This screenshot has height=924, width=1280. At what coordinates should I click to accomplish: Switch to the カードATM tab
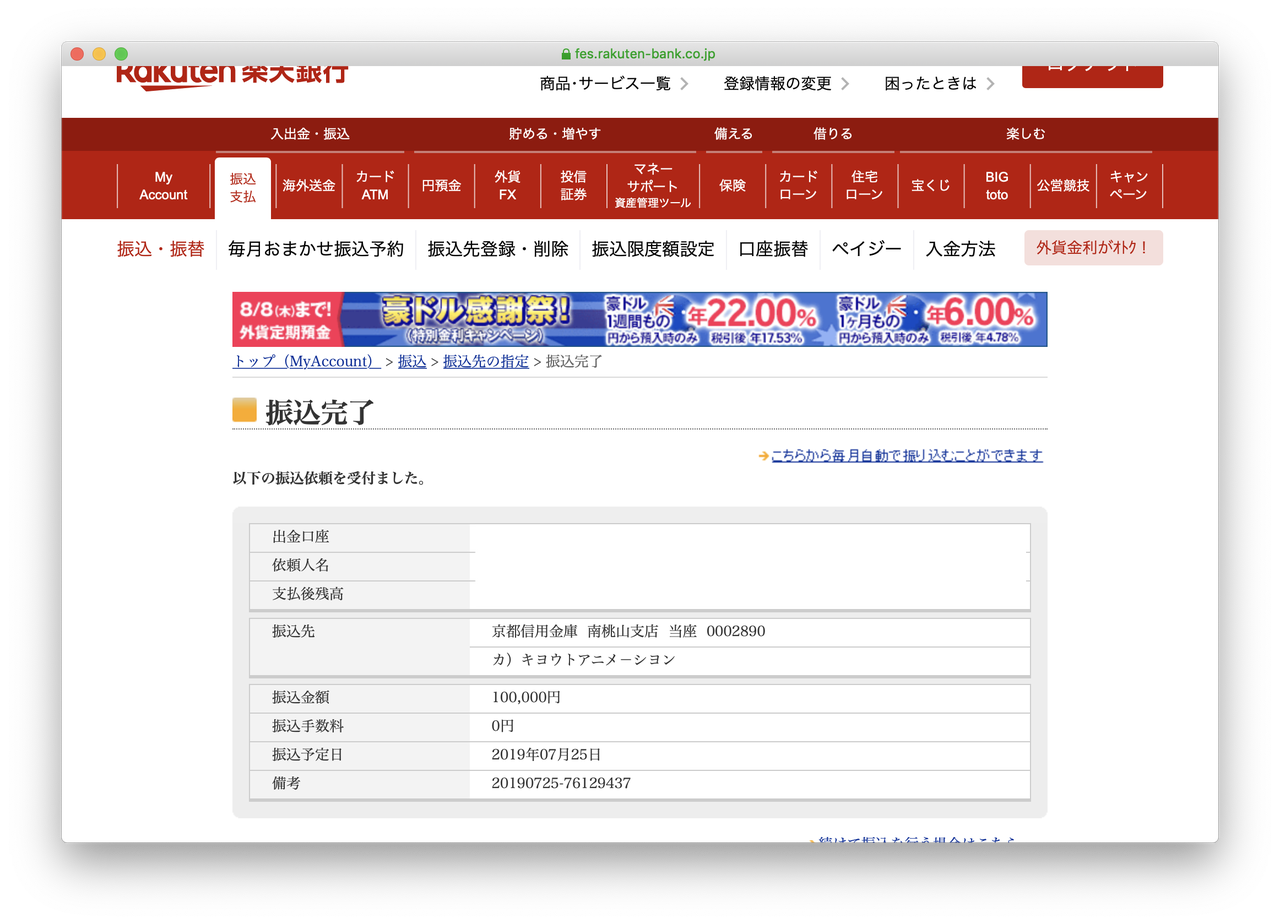click(x=375, y=186)
